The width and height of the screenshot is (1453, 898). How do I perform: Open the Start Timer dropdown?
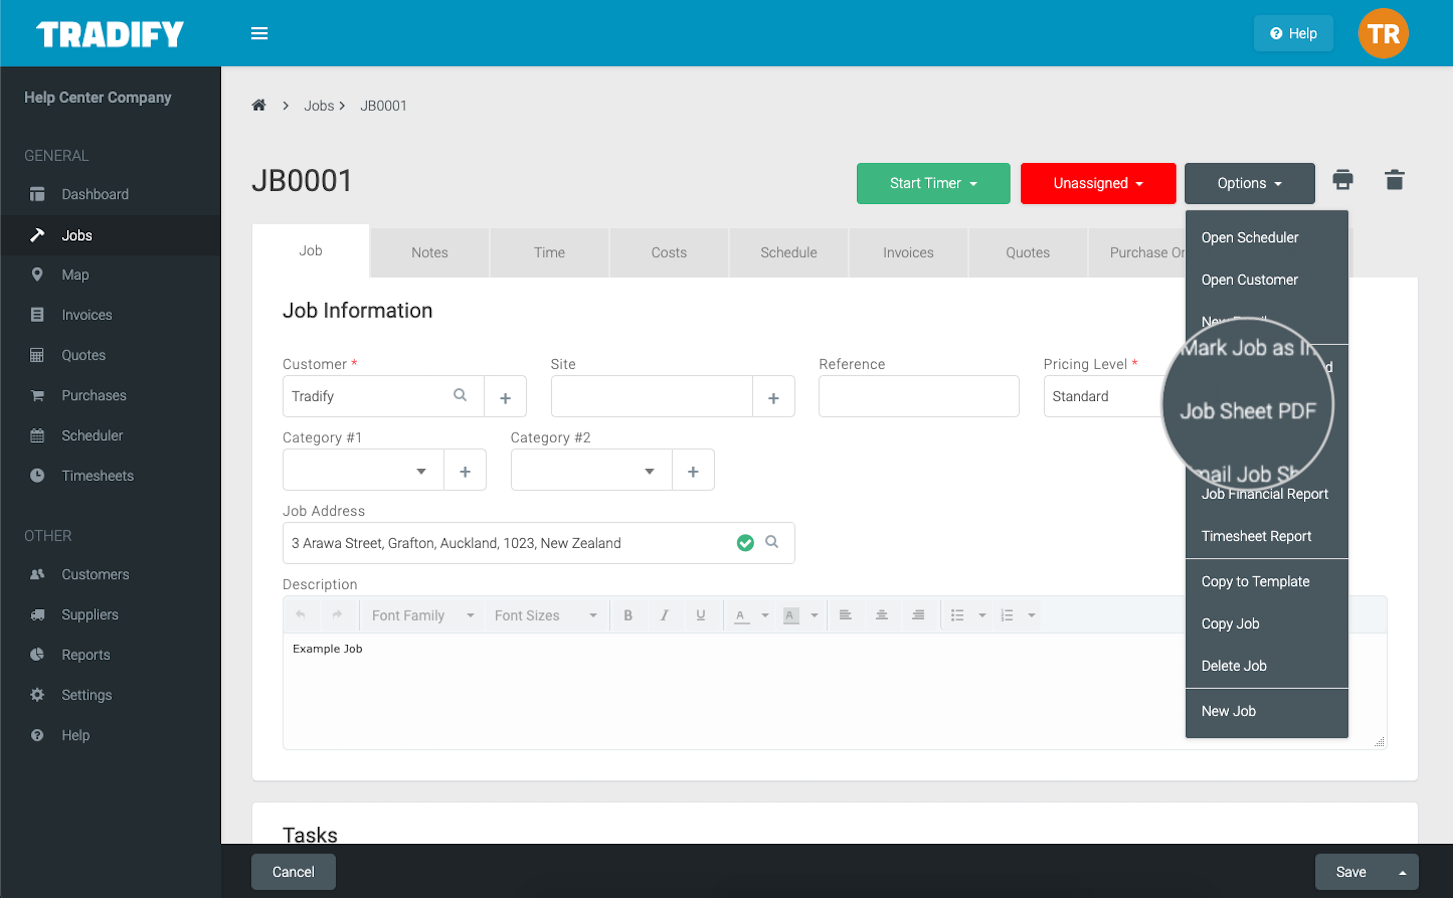point(932,183)
